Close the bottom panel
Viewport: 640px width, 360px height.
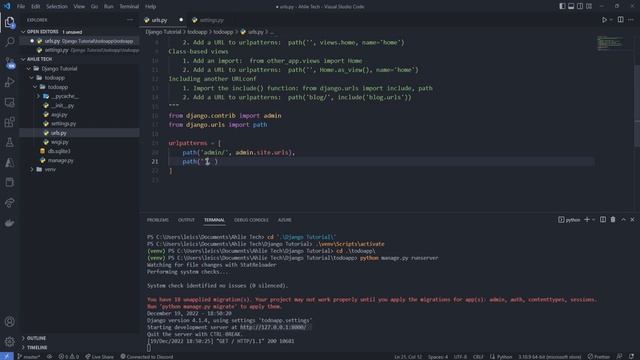632,220
